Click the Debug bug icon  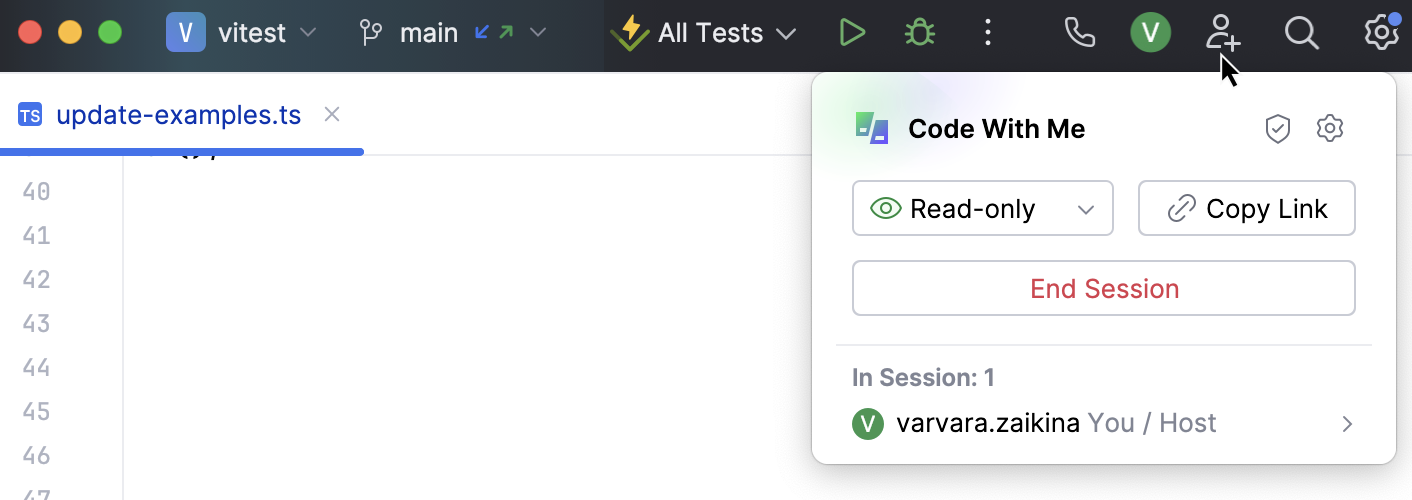pyautogui.click(x=919, y=33)
